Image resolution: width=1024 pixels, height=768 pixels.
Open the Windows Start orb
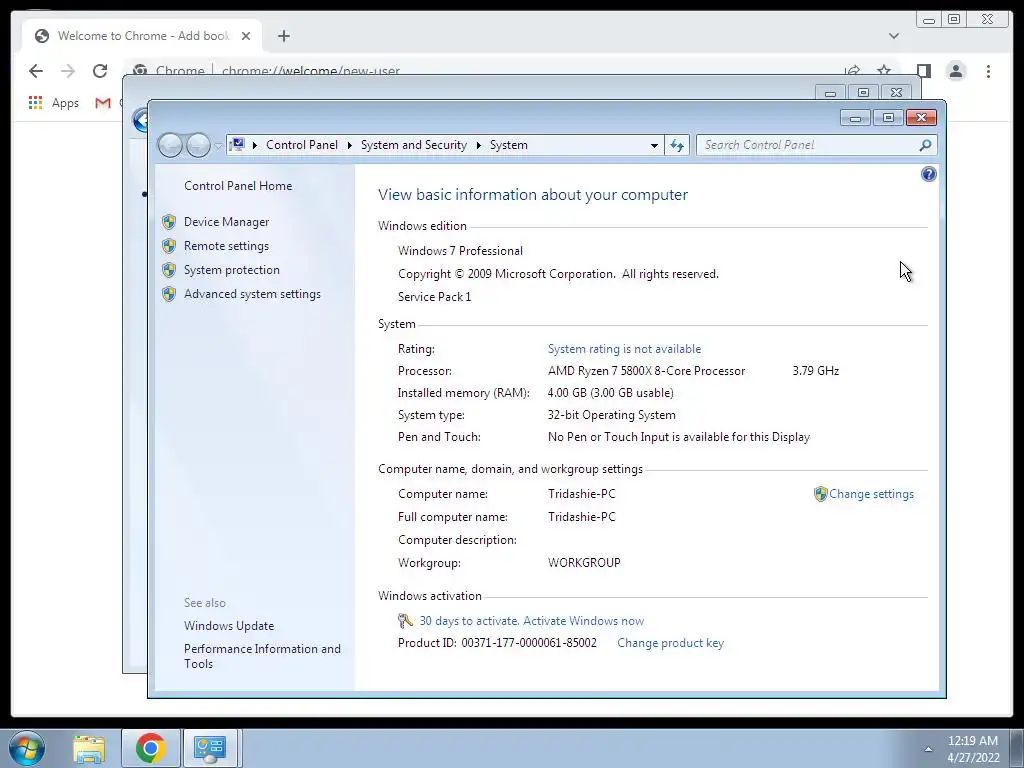pos(27,748)
